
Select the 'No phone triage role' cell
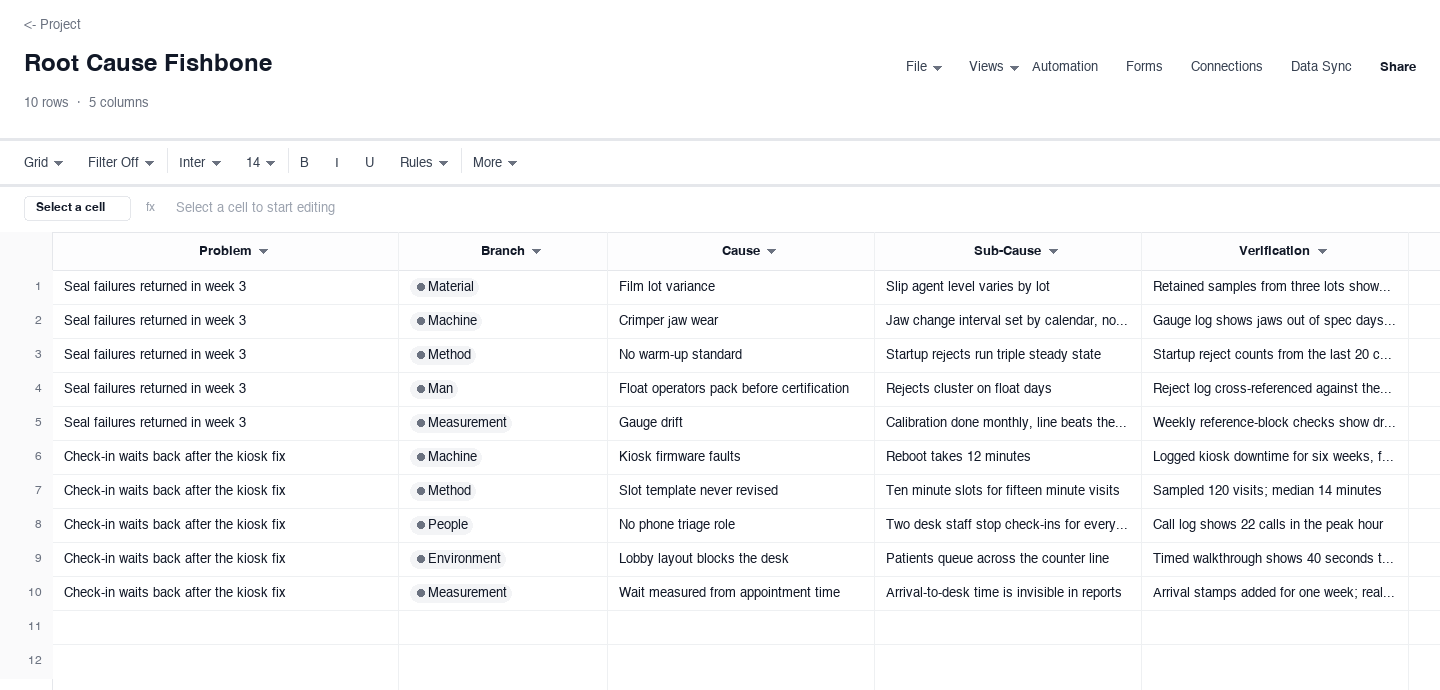coord(741,525)
